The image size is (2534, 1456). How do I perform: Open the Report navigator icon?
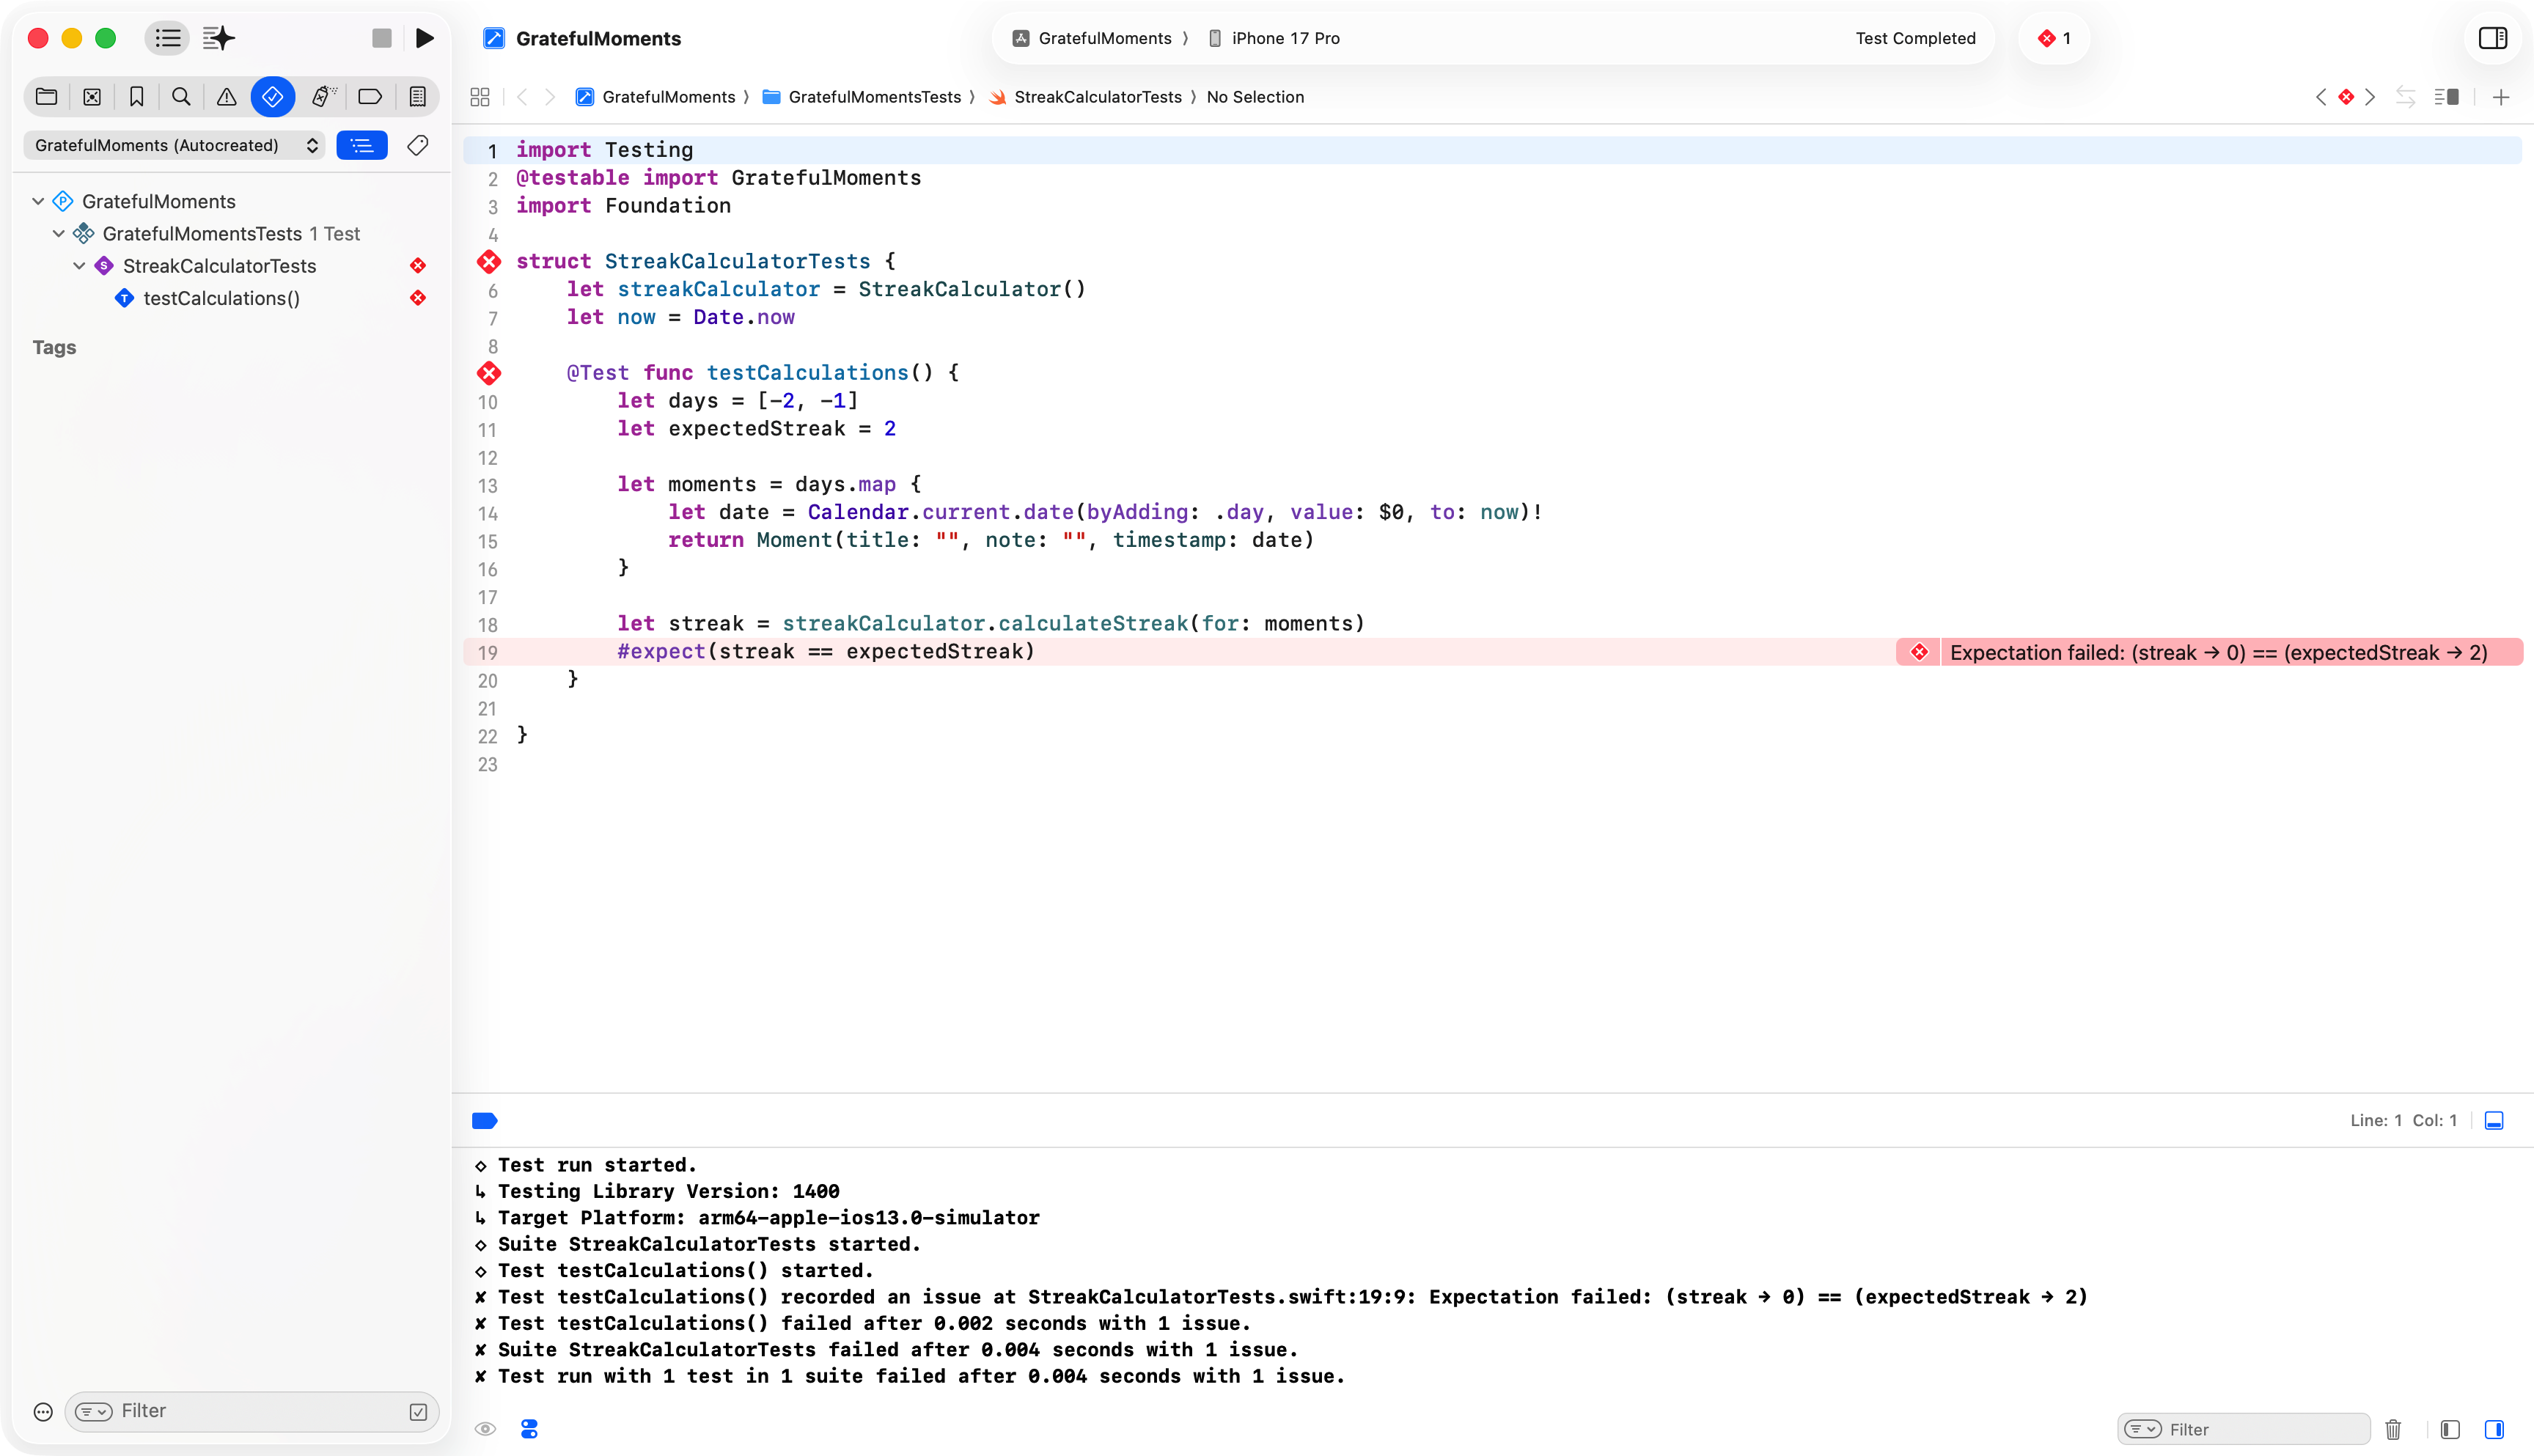(x=418, y=97)
